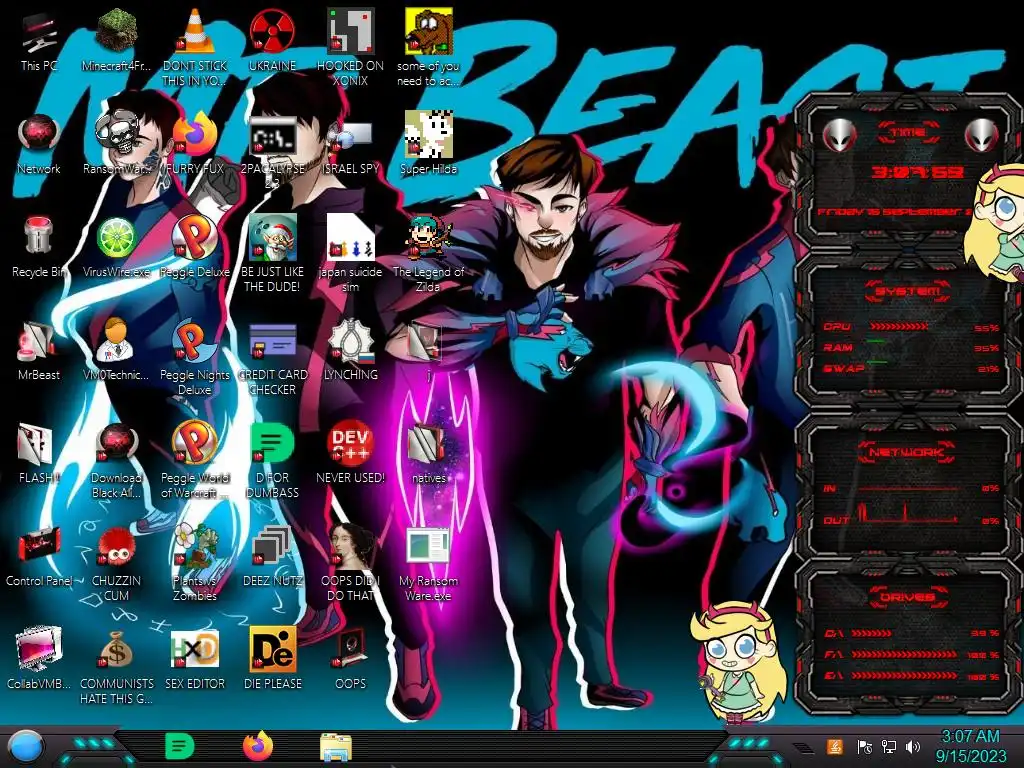Launch Plants vs Zombies shortcut
1024x768 pixels.
pos(195,546)
